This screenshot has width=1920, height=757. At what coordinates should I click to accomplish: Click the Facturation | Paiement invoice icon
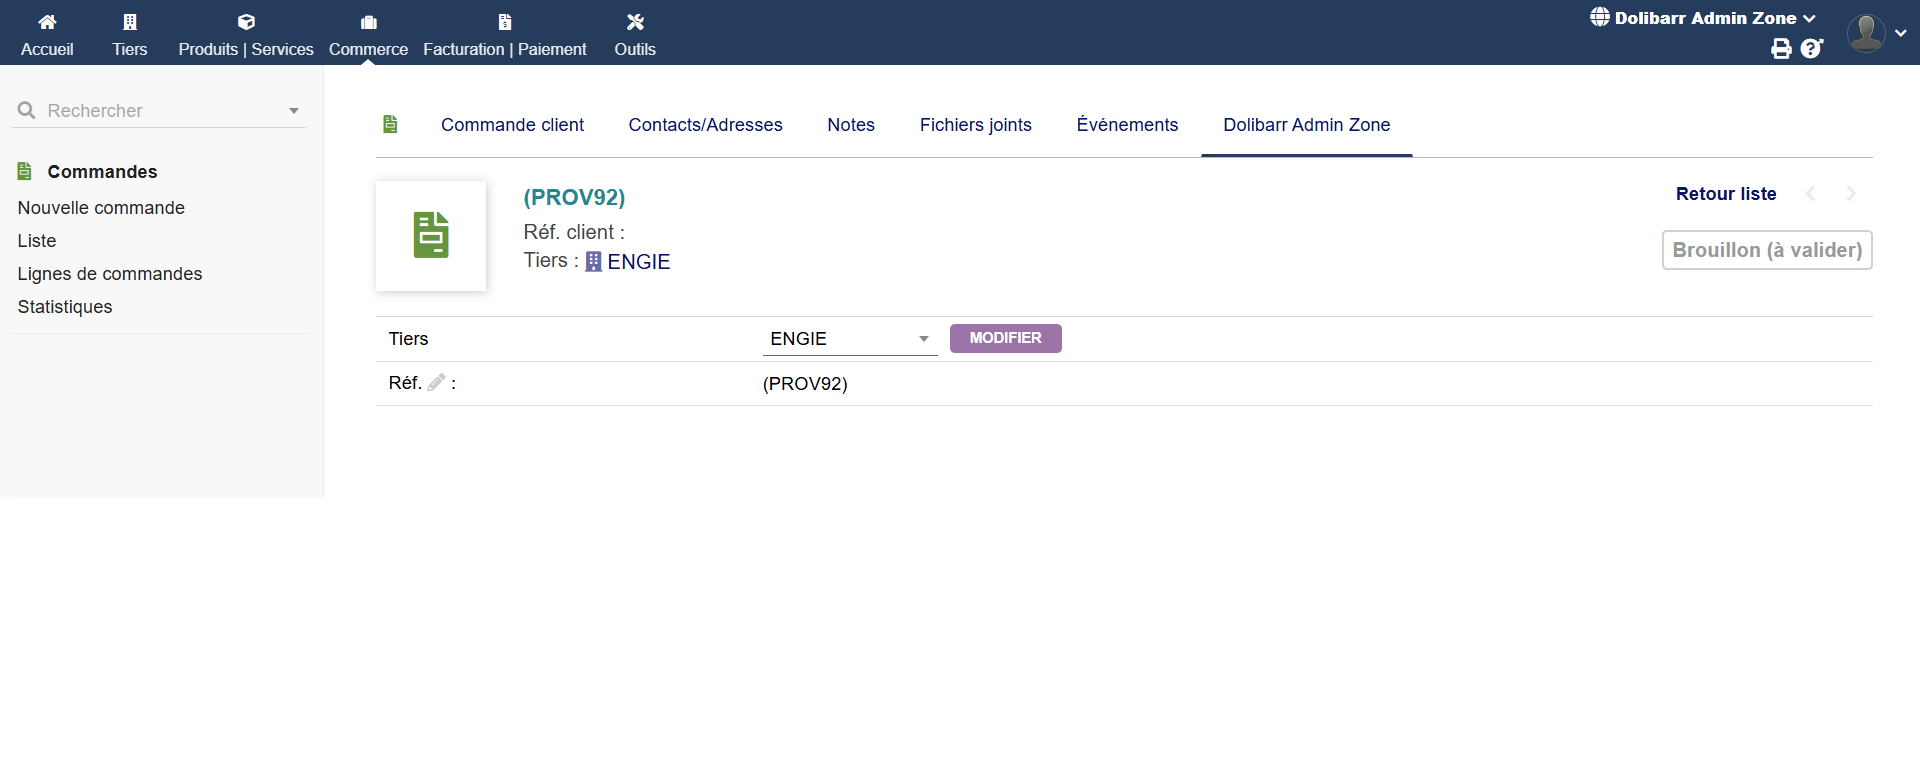[505, 22]
